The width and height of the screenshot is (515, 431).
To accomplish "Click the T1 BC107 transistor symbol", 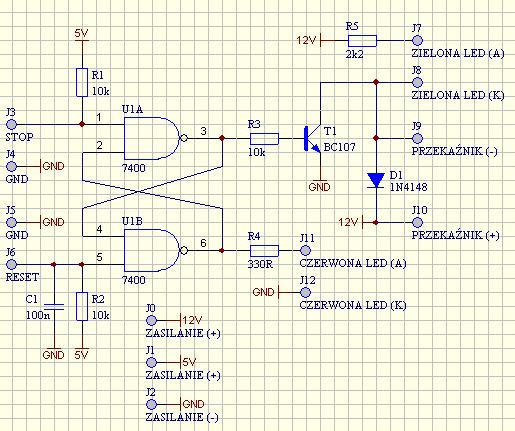I will tap(313, 138).
